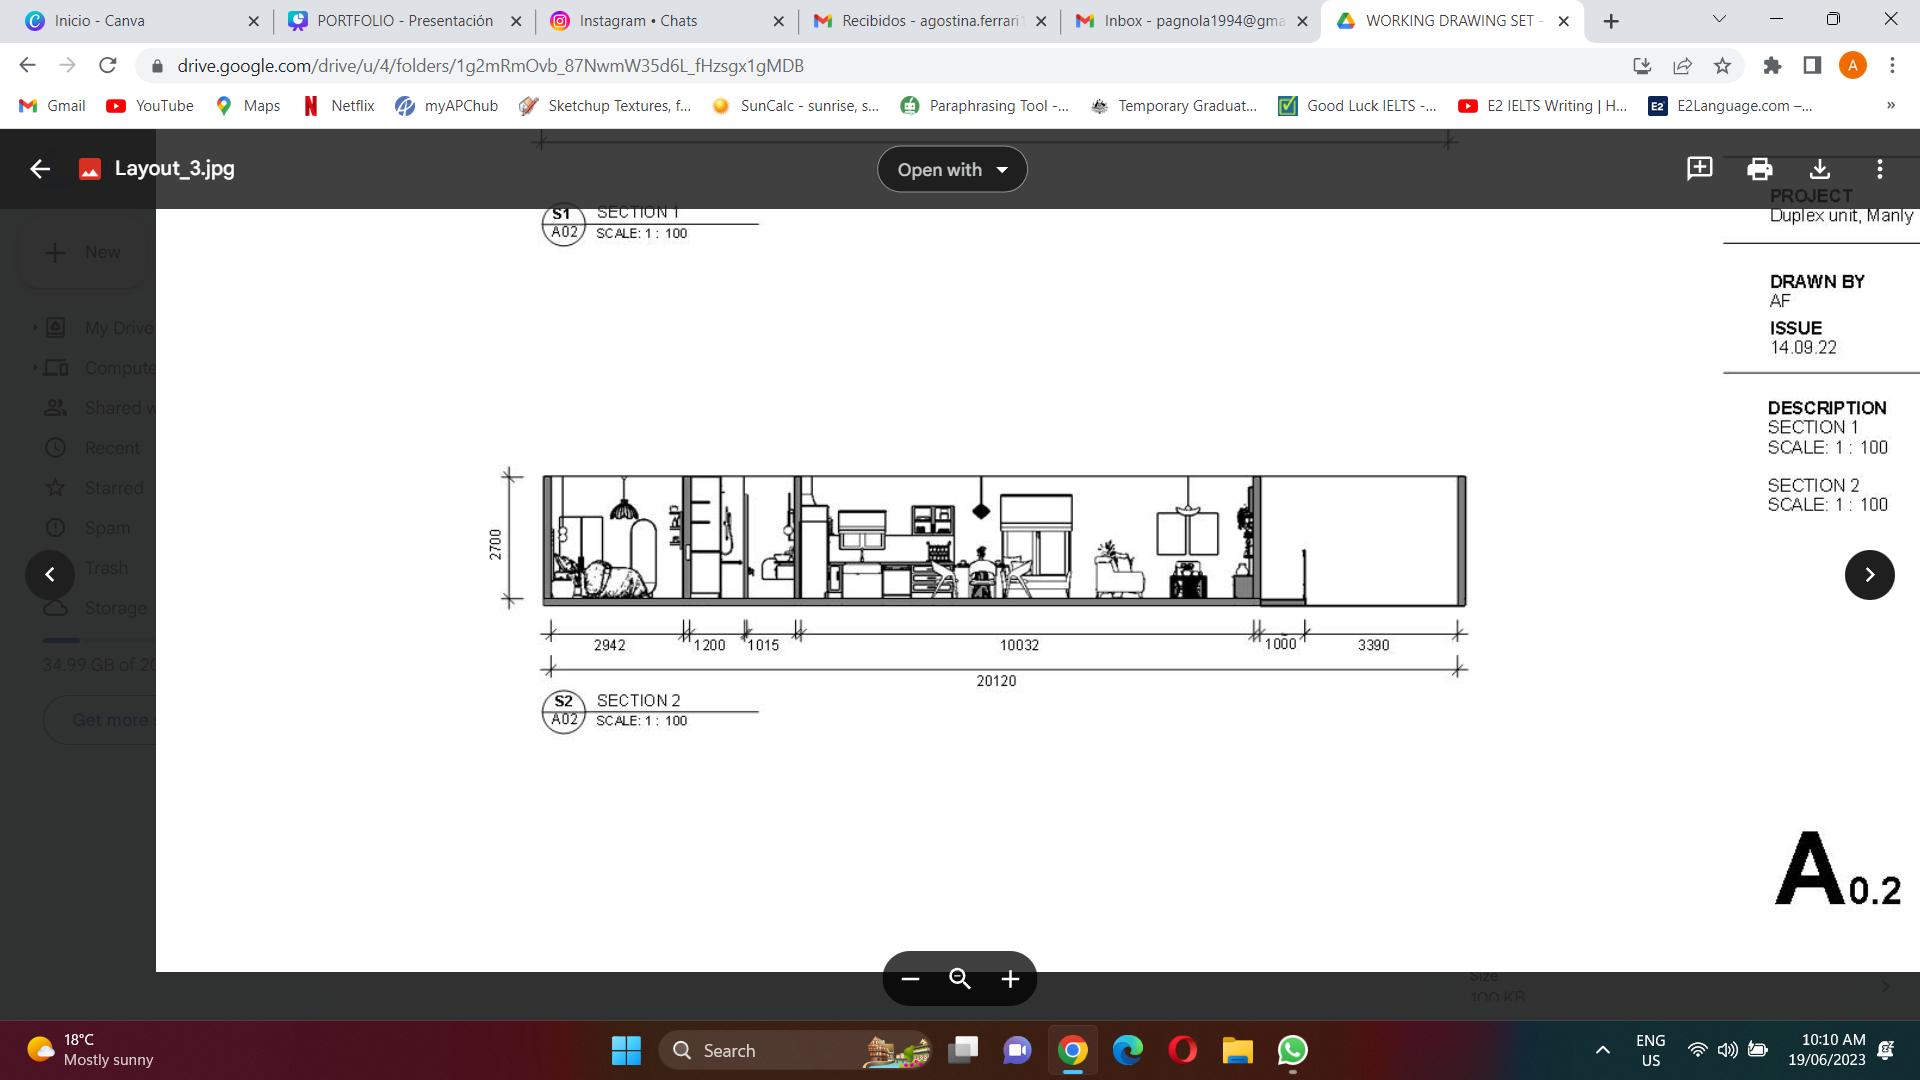Reset zoom with magnifier icon
This screenshot has width=1920, height=1080.
(960, 979)
